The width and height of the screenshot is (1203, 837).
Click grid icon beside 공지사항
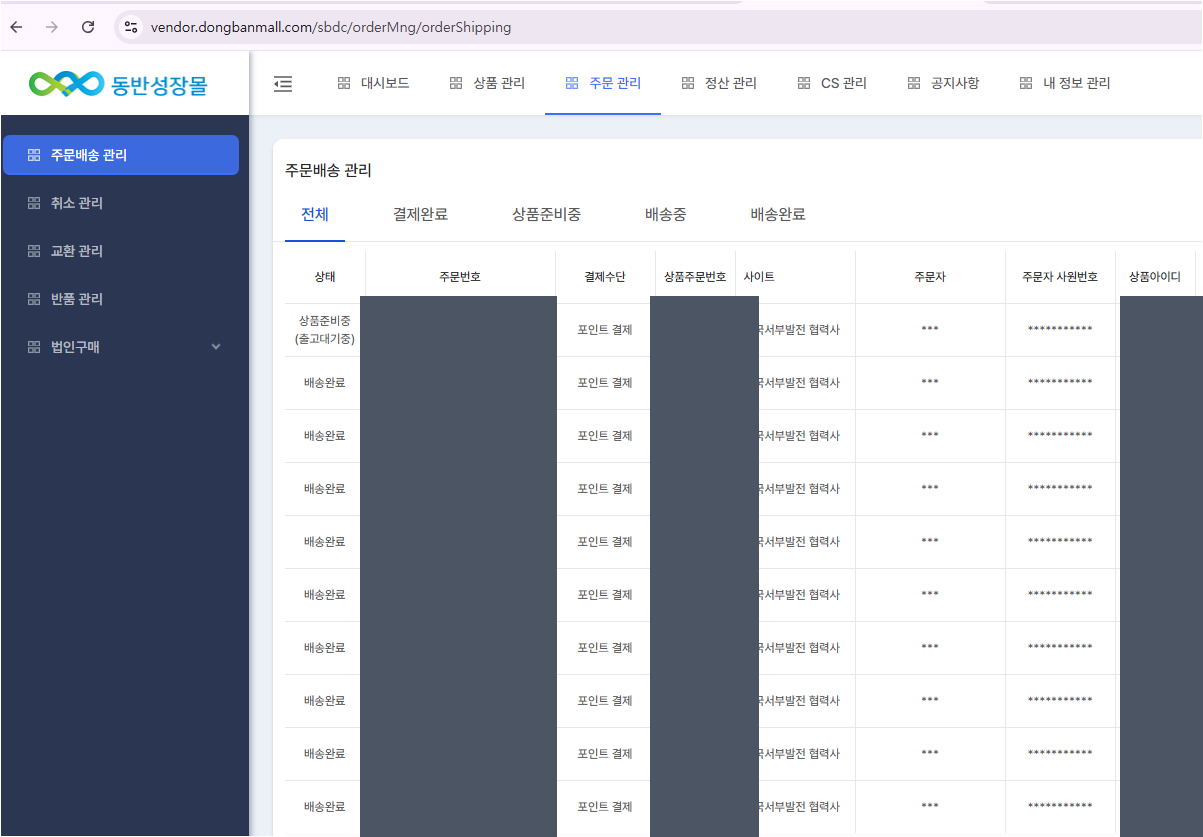(914, 83)
